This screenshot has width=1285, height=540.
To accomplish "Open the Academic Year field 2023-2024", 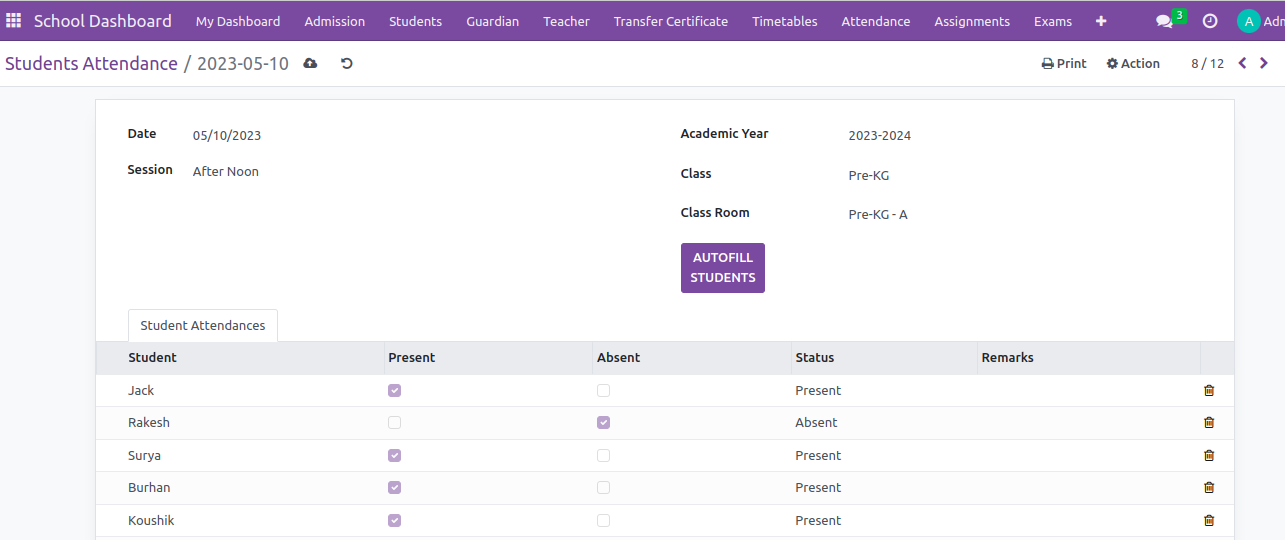I will [880, 136].
